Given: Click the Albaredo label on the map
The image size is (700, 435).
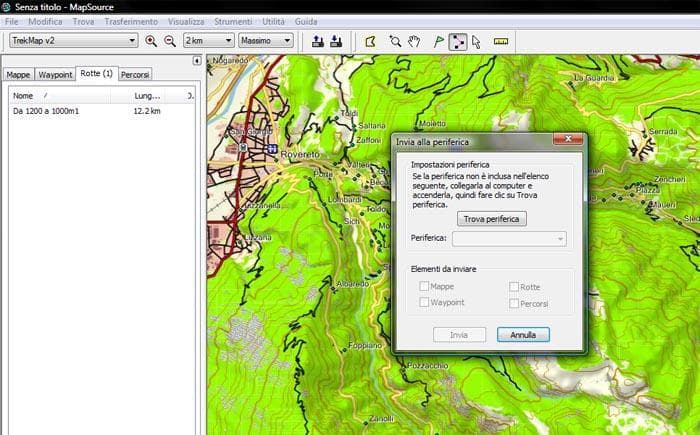Looking at the screenshot, I should pos(352,284).
